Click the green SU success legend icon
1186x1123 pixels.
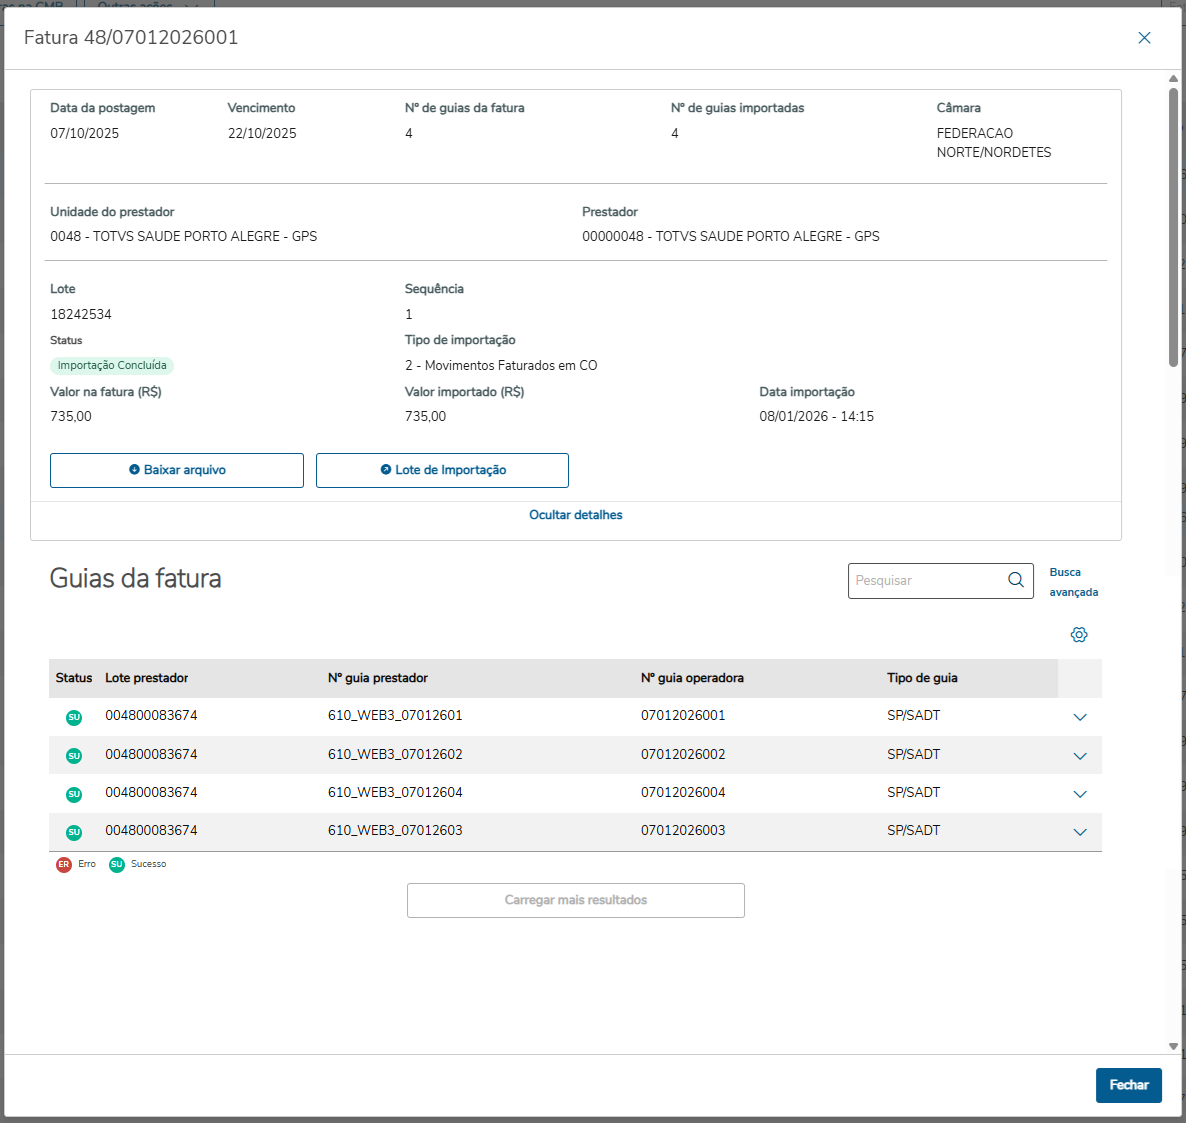(117, 865)
